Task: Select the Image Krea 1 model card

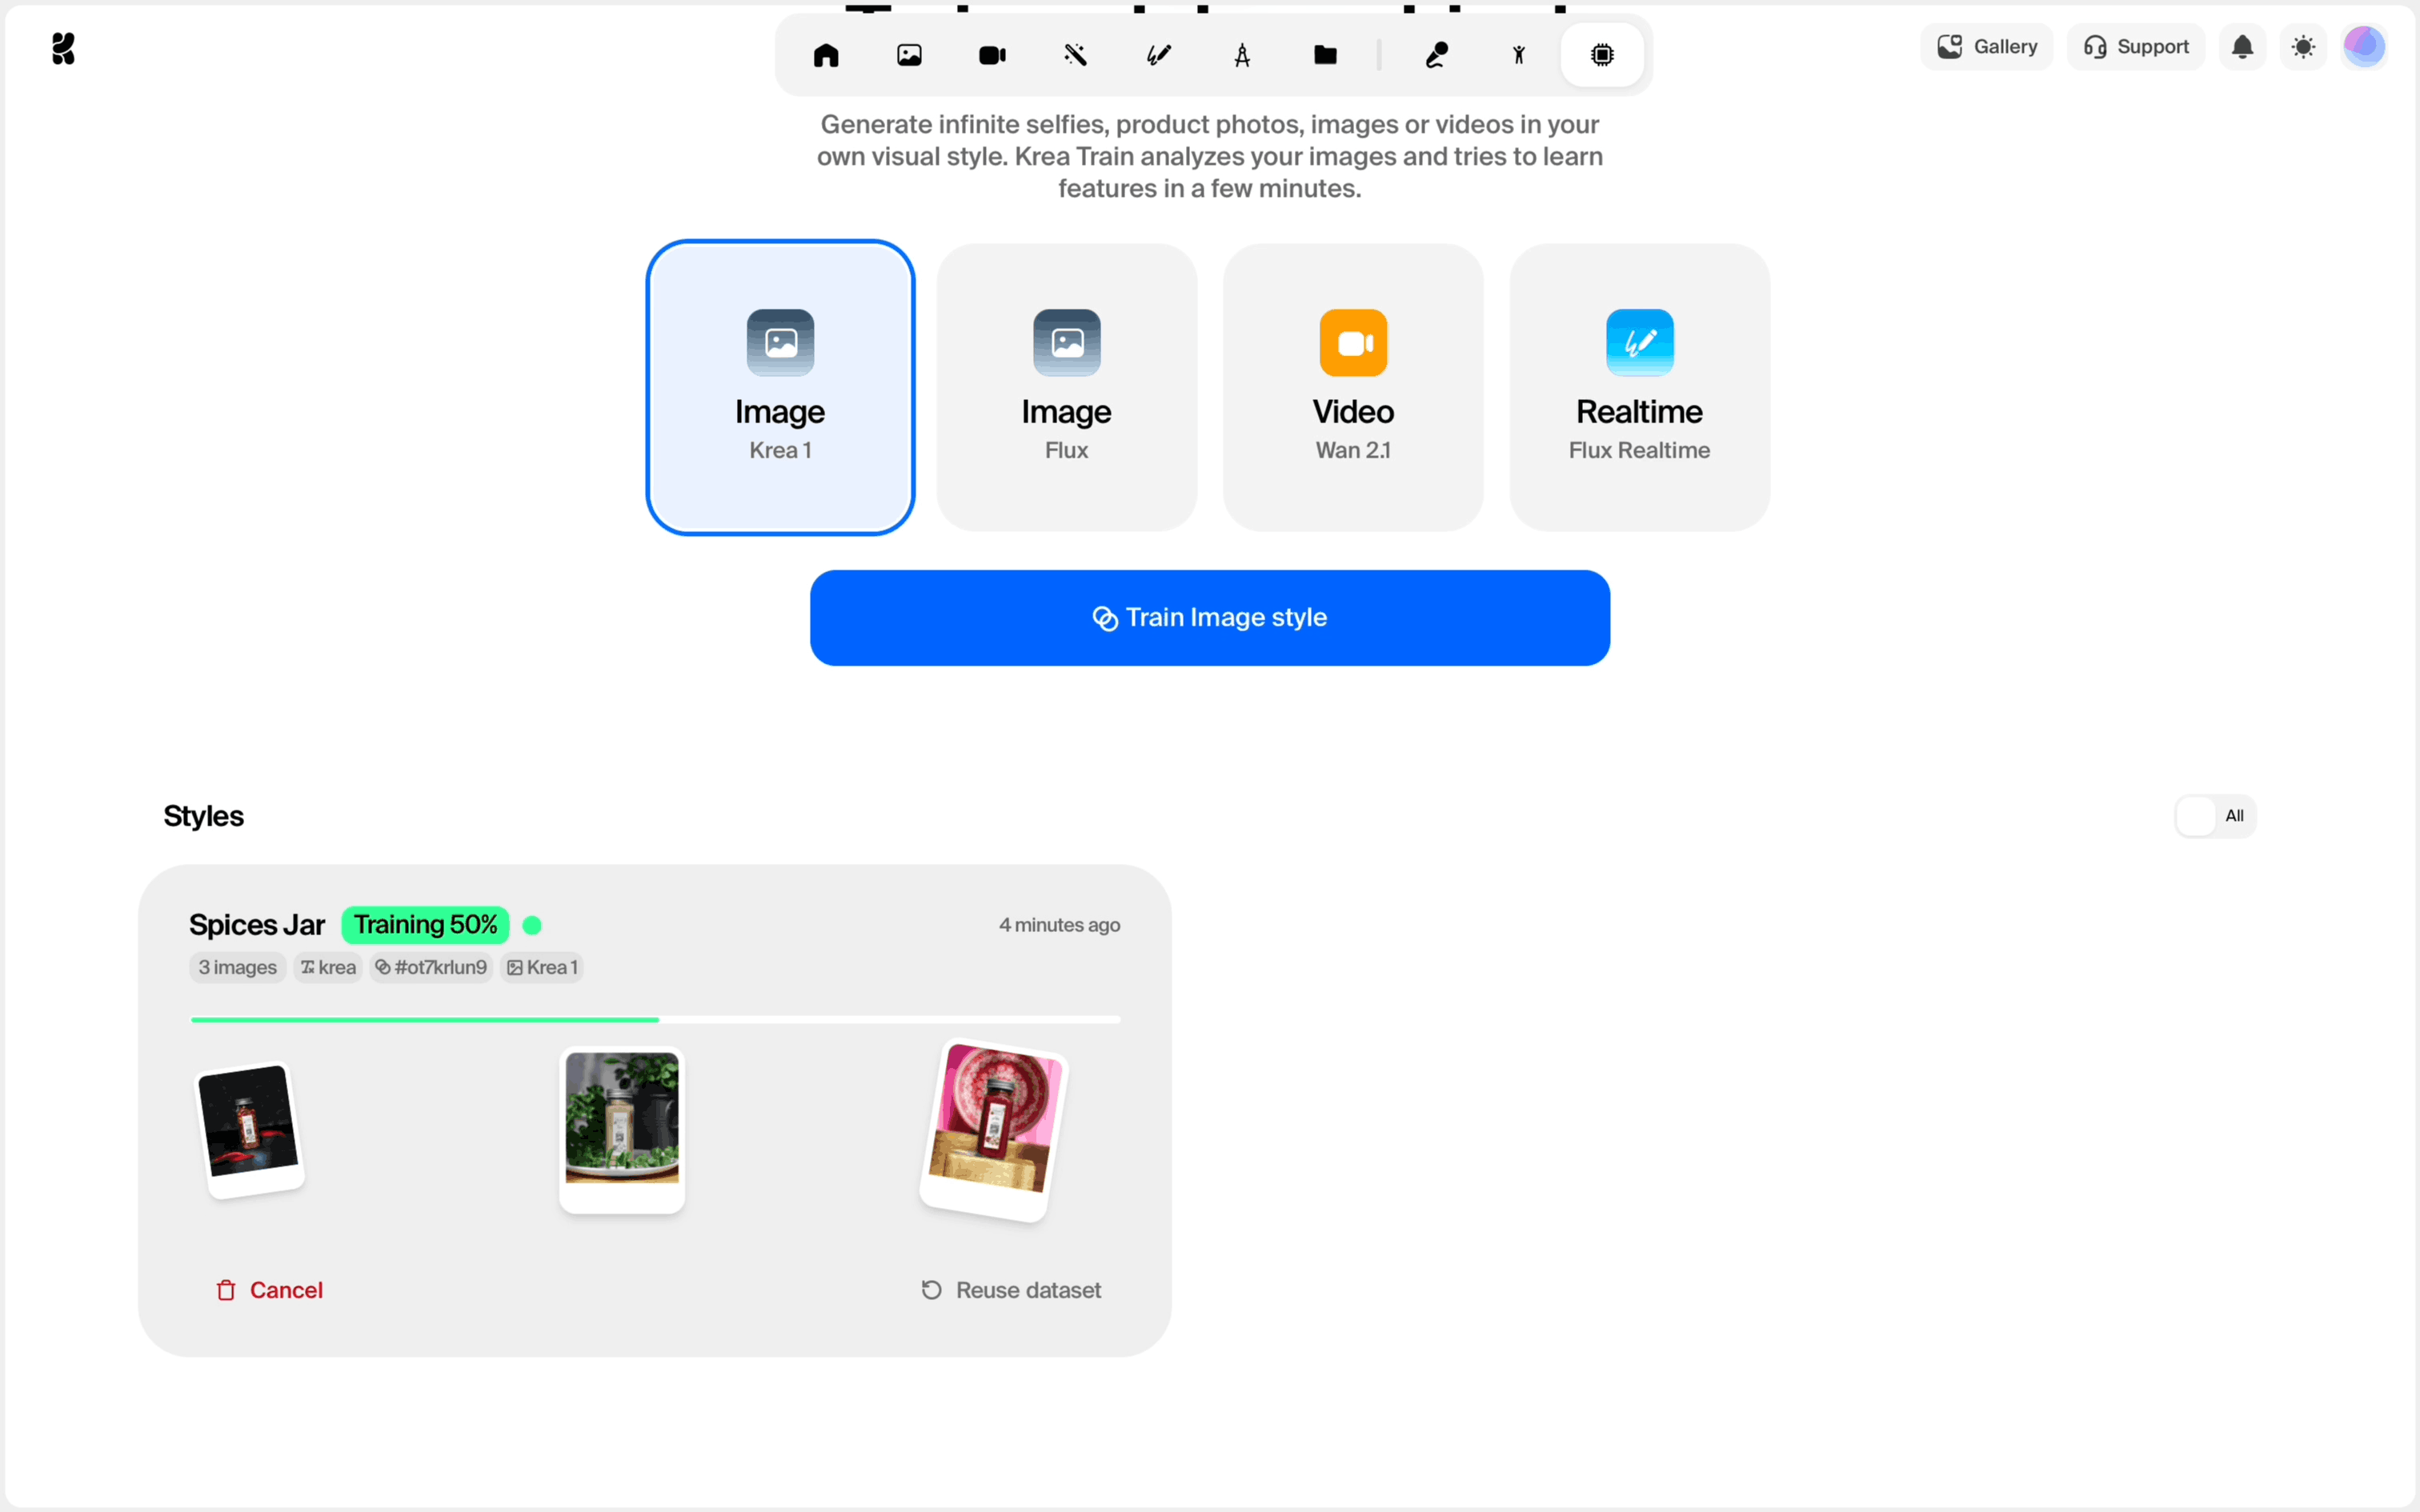Action: pos(780,387)
